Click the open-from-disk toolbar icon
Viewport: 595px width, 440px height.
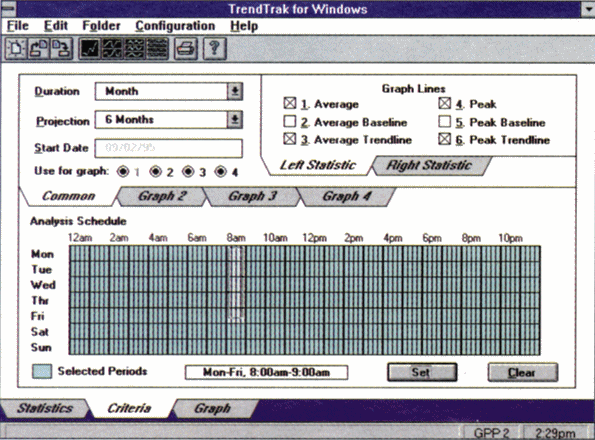pyautogui.click(x=38, y=49)
